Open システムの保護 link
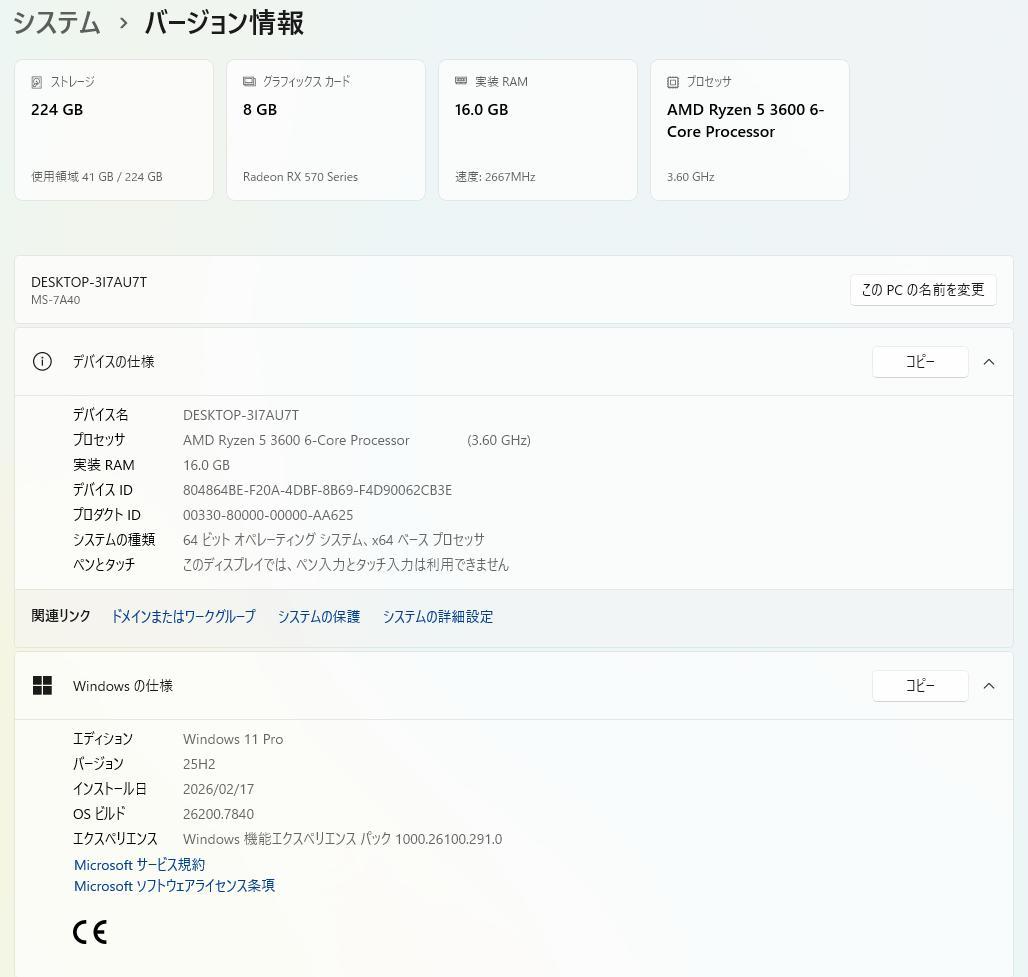This screenshot has height=977, width=1028. pos(319,616)
